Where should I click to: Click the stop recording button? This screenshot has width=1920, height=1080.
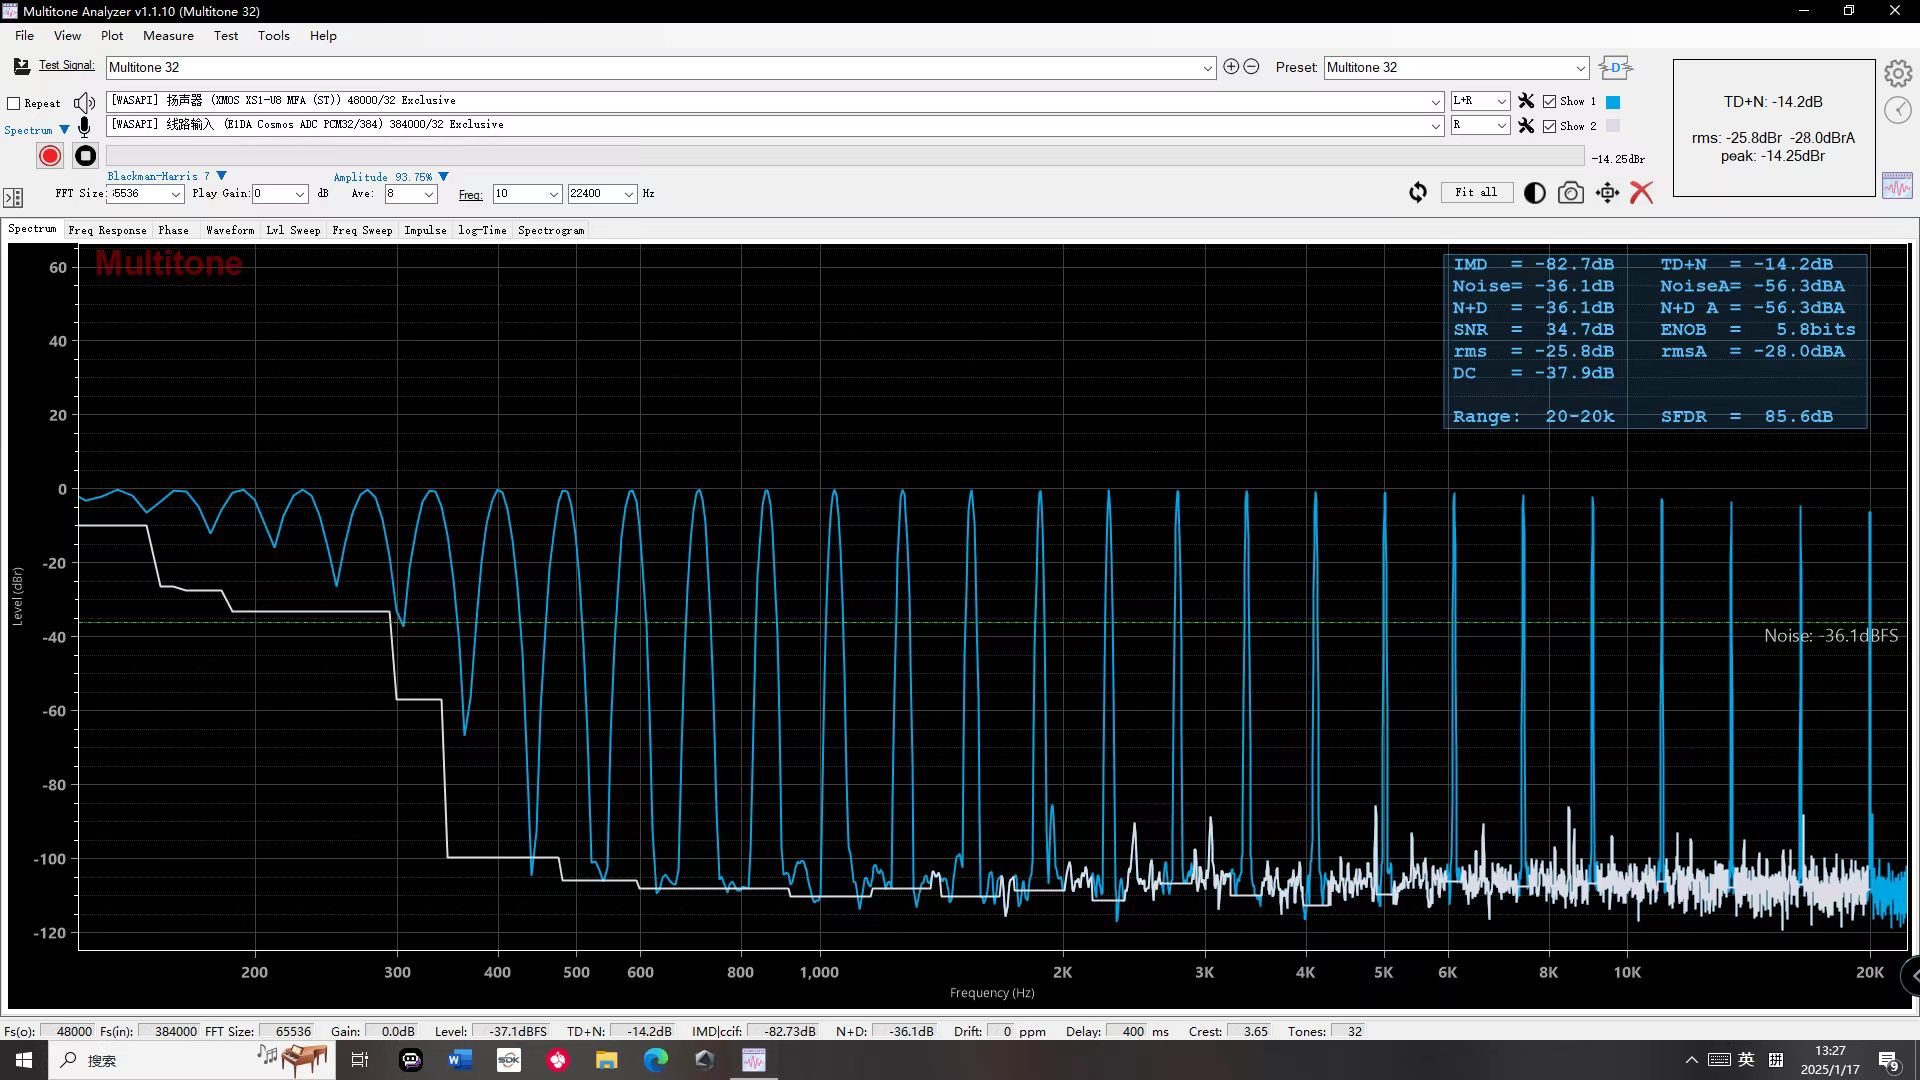click(86, 156)
